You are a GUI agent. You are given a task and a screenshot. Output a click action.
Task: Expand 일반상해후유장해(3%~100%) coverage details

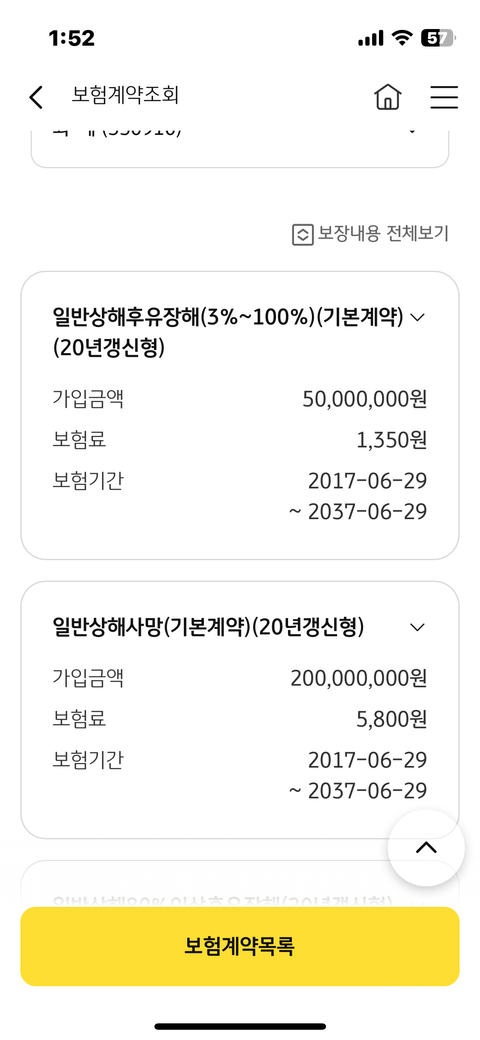417,317
